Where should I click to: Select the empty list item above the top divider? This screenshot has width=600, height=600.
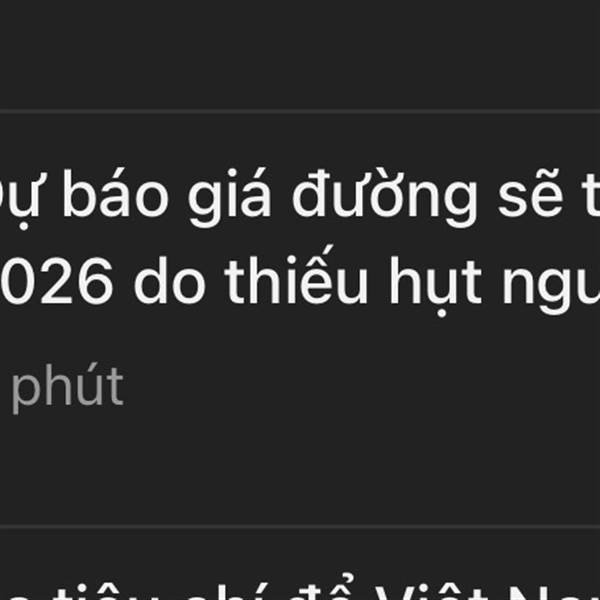pos(300,54)
